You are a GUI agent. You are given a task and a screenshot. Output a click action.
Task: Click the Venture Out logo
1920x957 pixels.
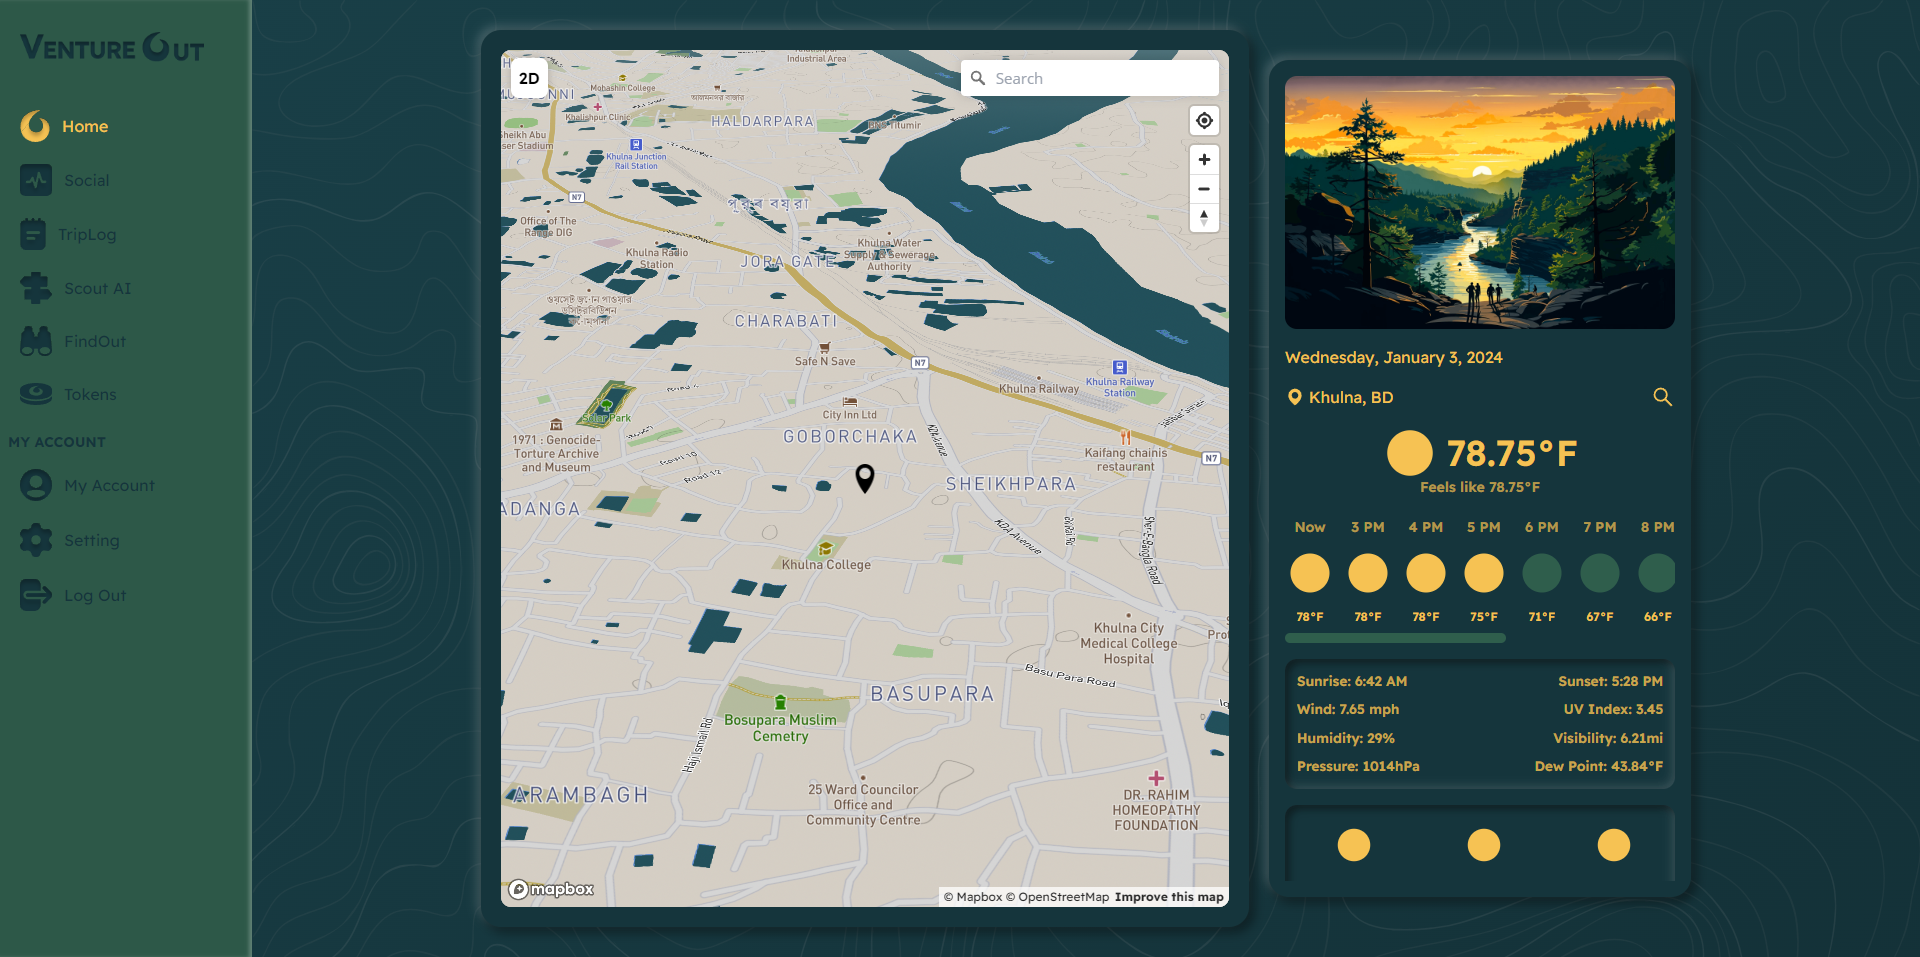point(112,47)
